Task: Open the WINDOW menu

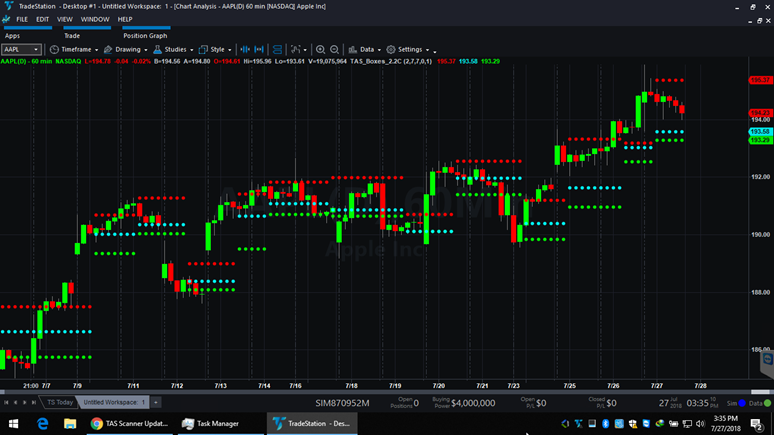Action: pyautogui.click(x=95, y=19)
